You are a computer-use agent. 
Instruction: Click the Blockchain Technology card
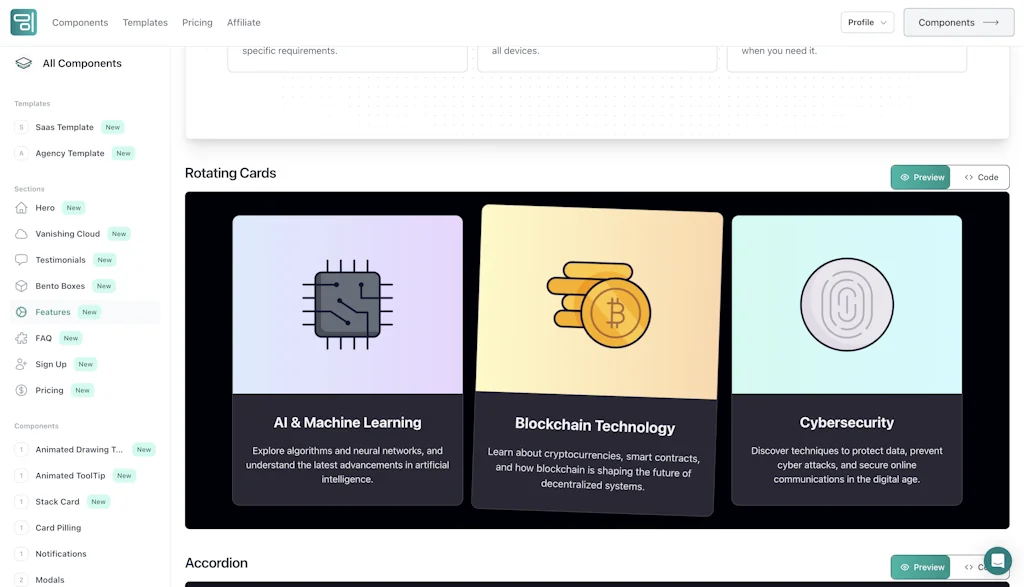coord(597,360)
